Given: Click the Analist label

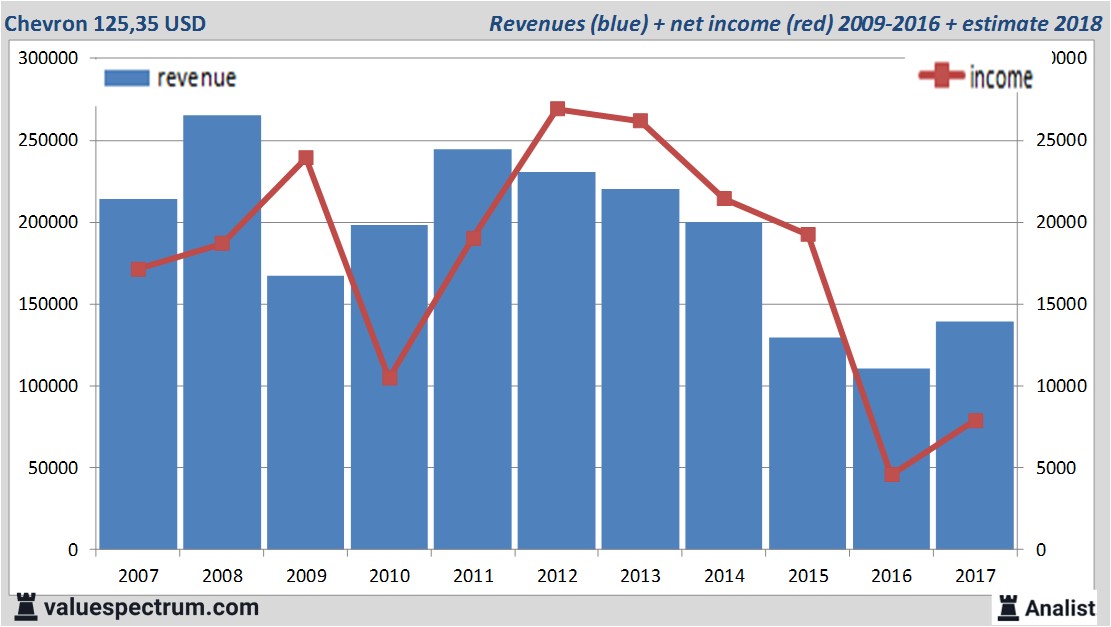Looking at the screenshot, I should [1060, 608].
